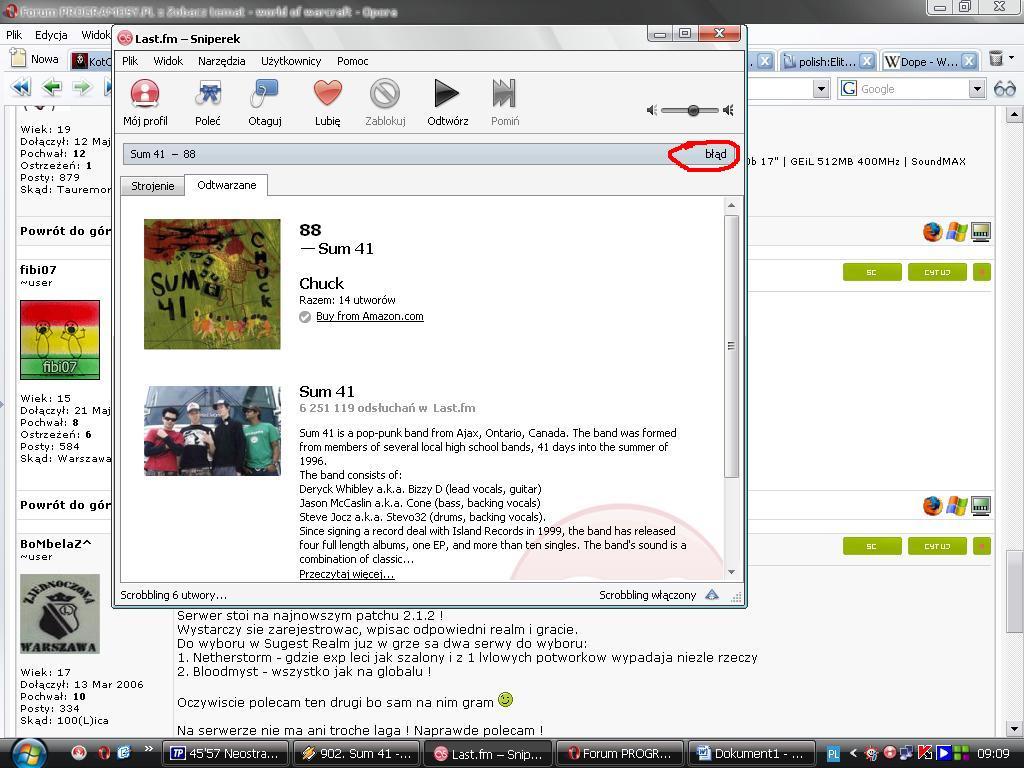Click Opera's rewind navigation icon
Screen dimensions: 1024x768
tap(21, 87)
